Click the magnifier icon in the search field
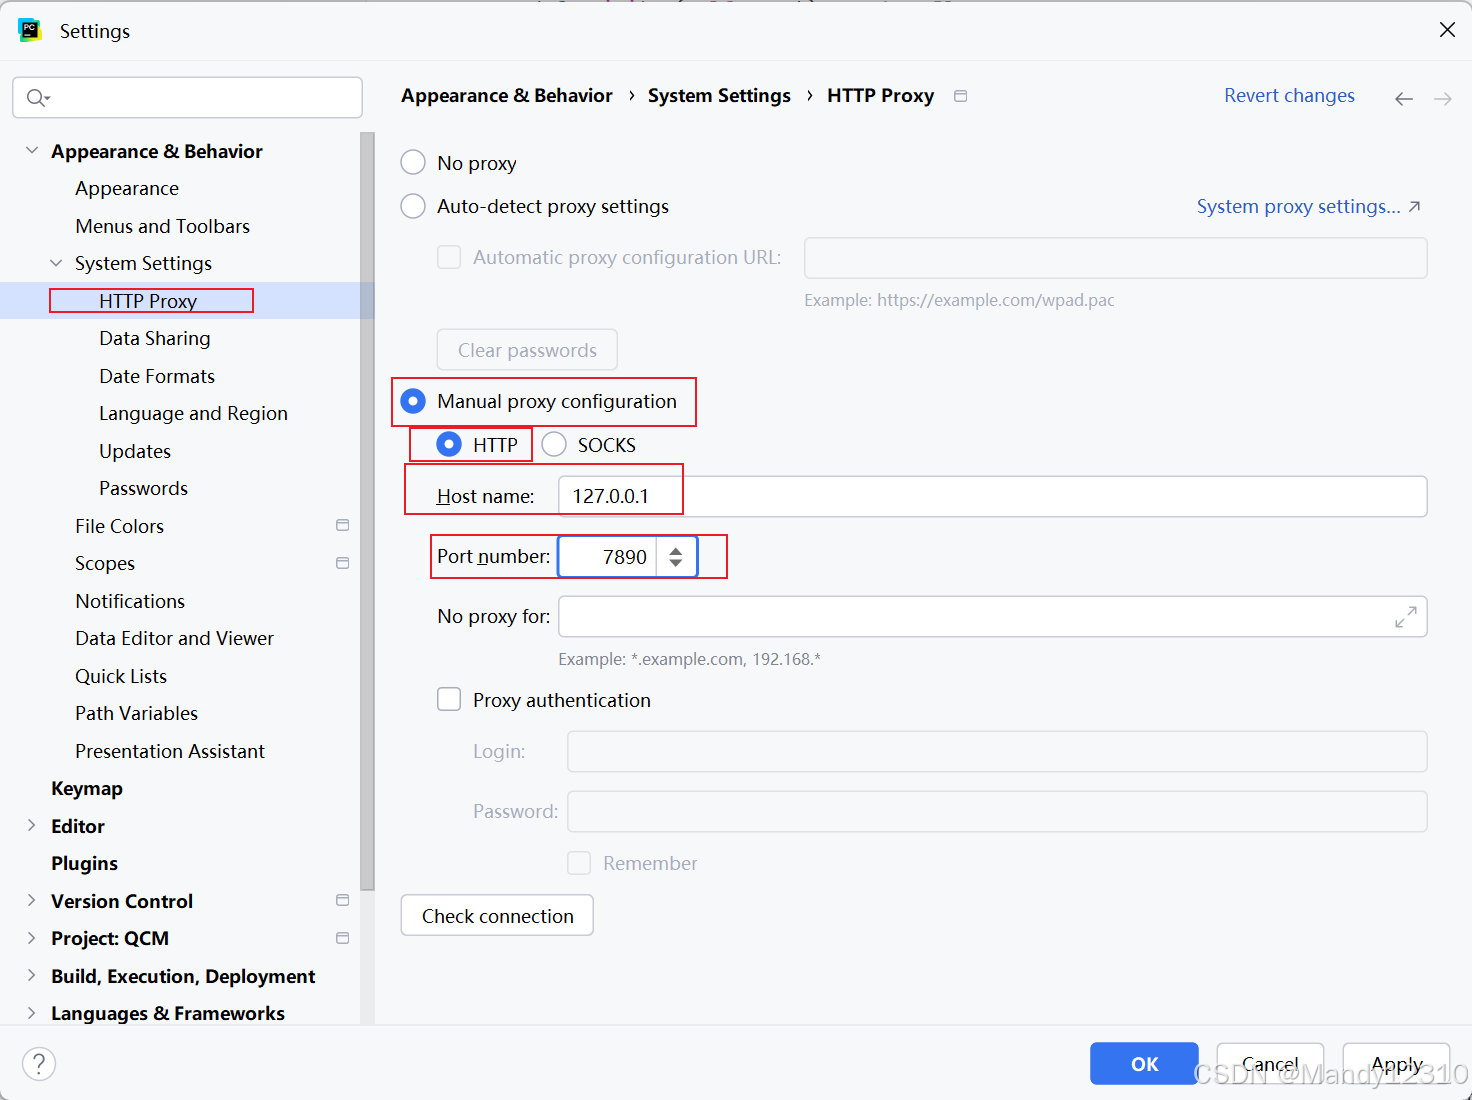The height and width of the screenshot is (1100, 1472). pos(37,97)
